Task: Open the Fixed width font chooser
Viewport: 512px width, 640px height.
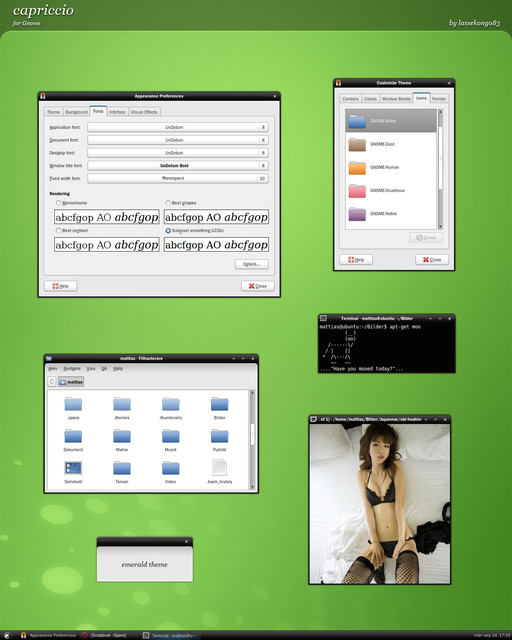Action: point(178,178)
